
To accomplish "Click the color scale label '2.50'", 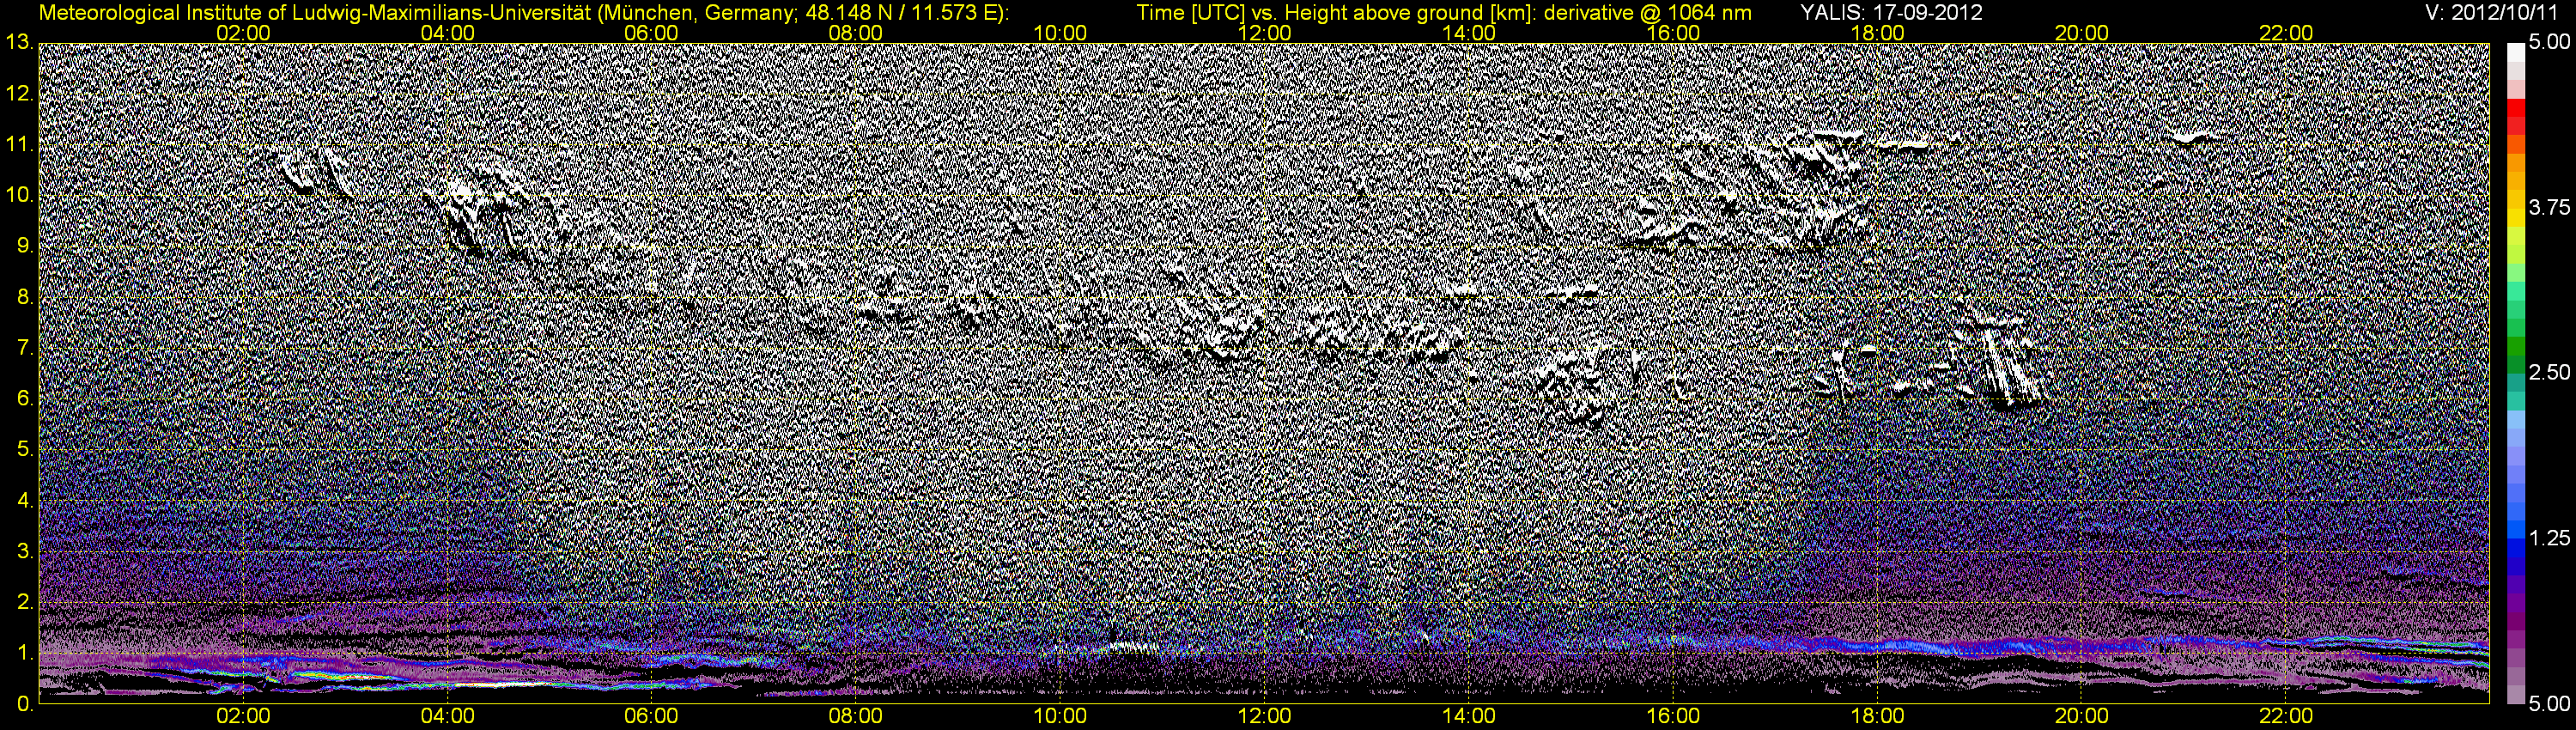I will [2549, 372].
